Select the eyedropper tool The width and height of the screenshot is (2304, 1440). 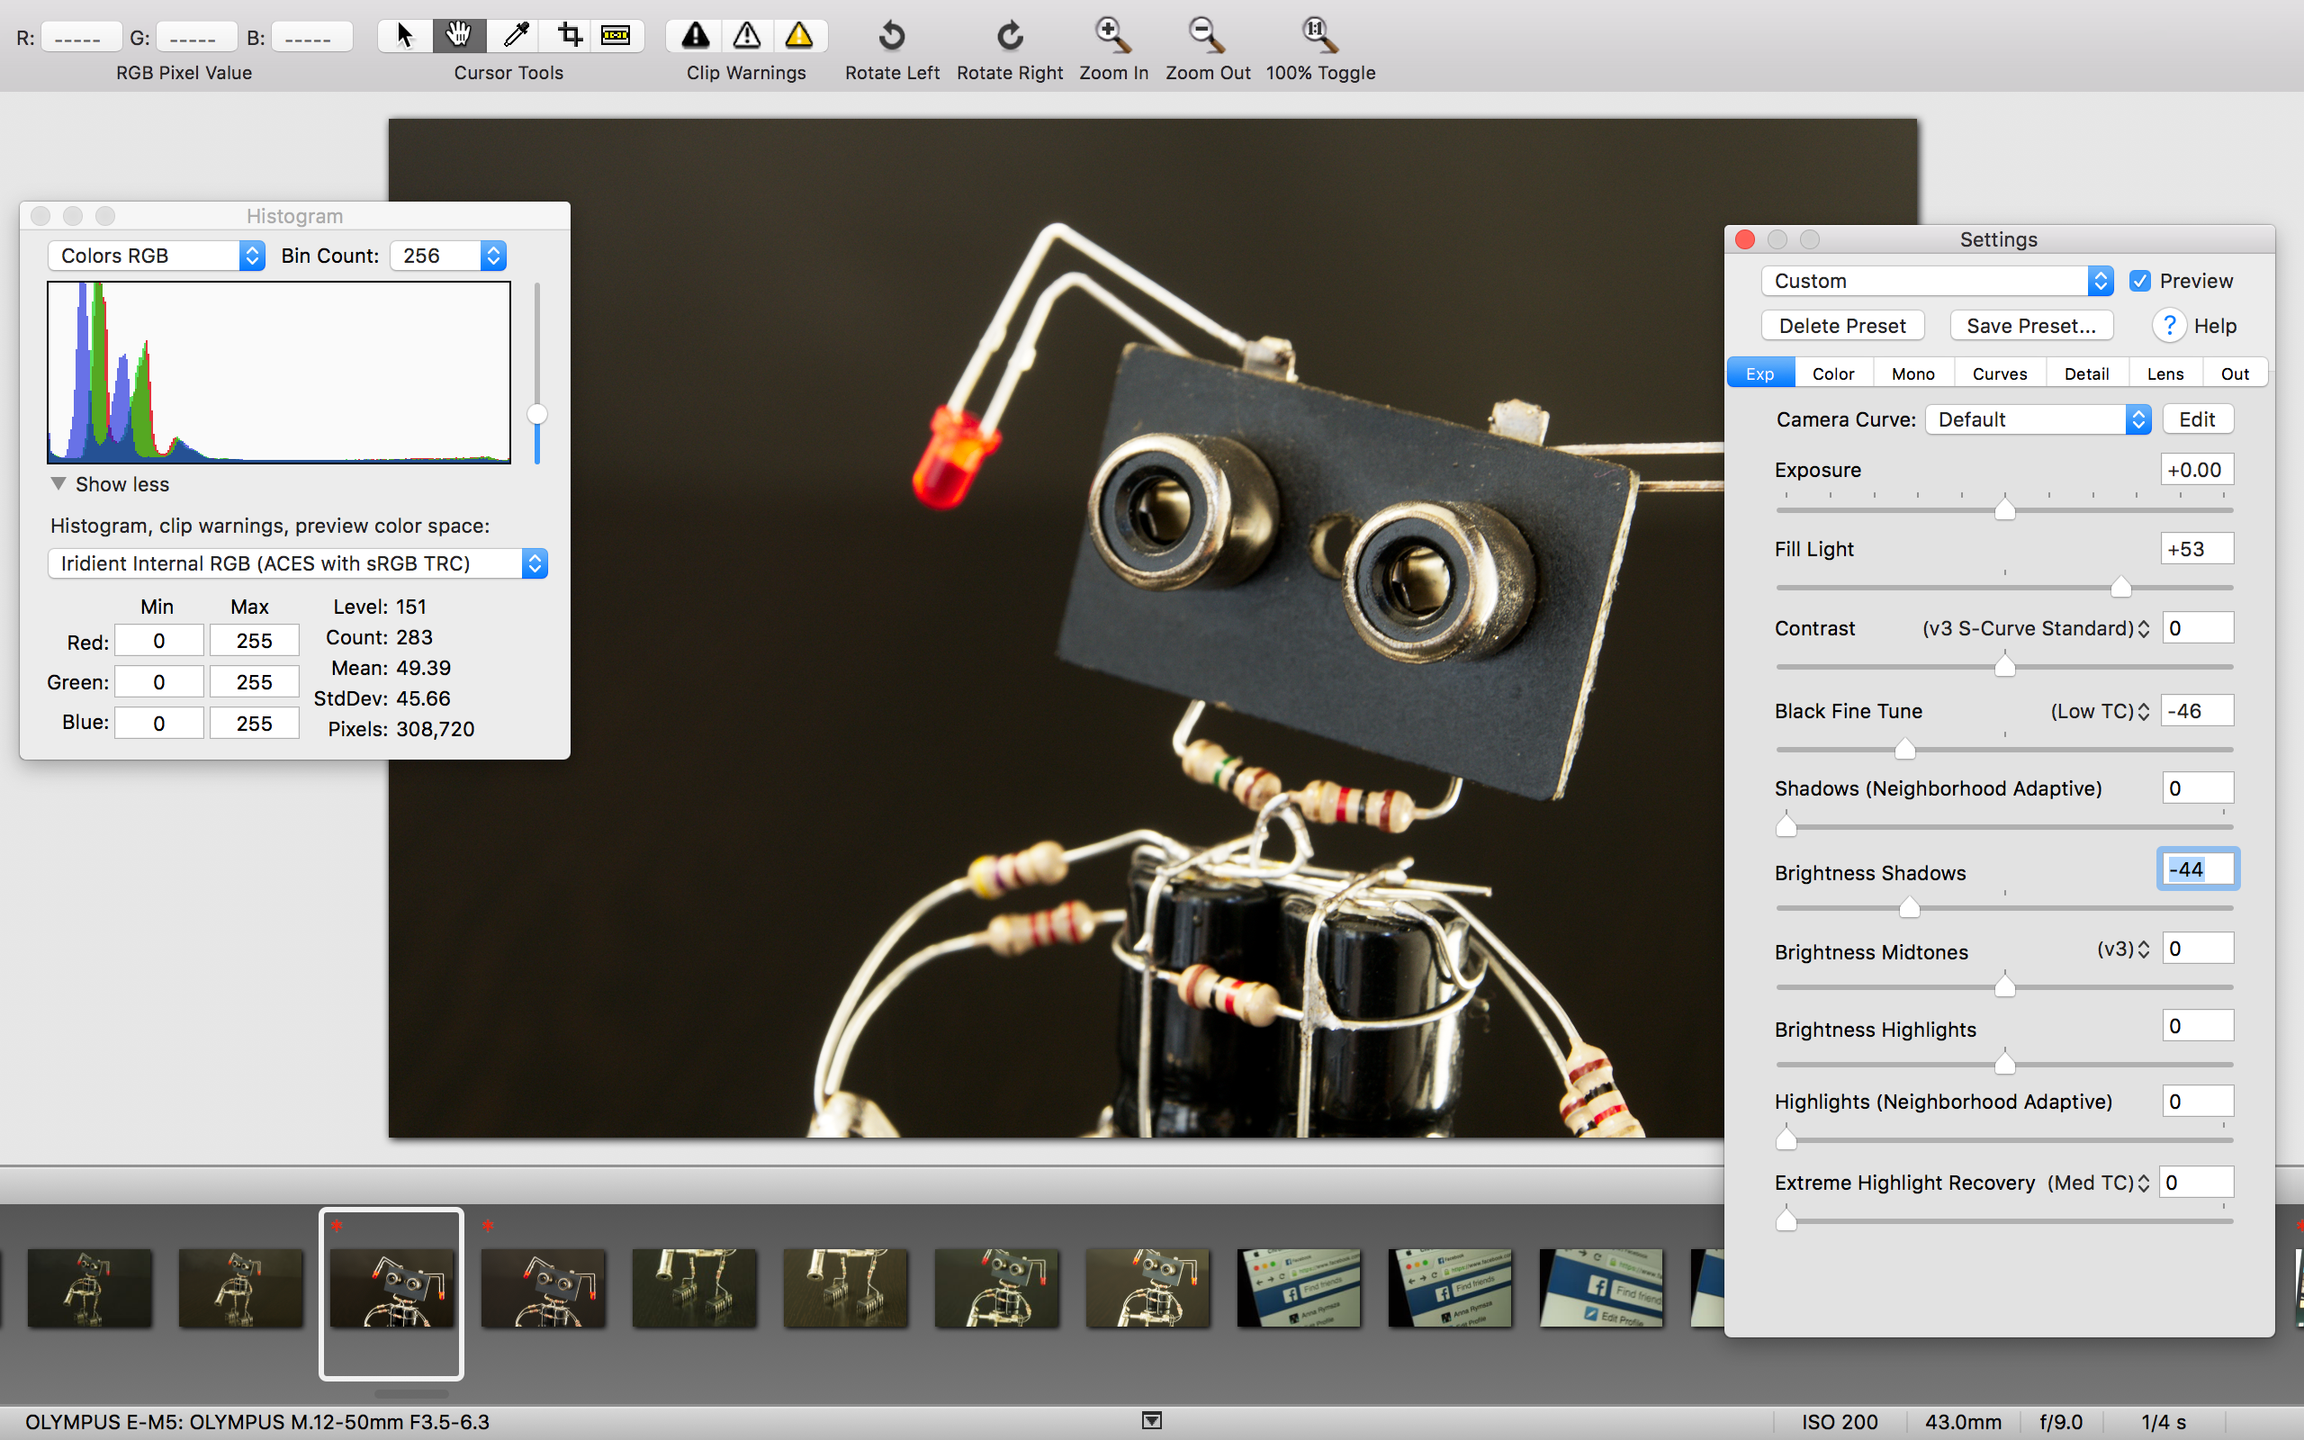[x=515, y=36]
